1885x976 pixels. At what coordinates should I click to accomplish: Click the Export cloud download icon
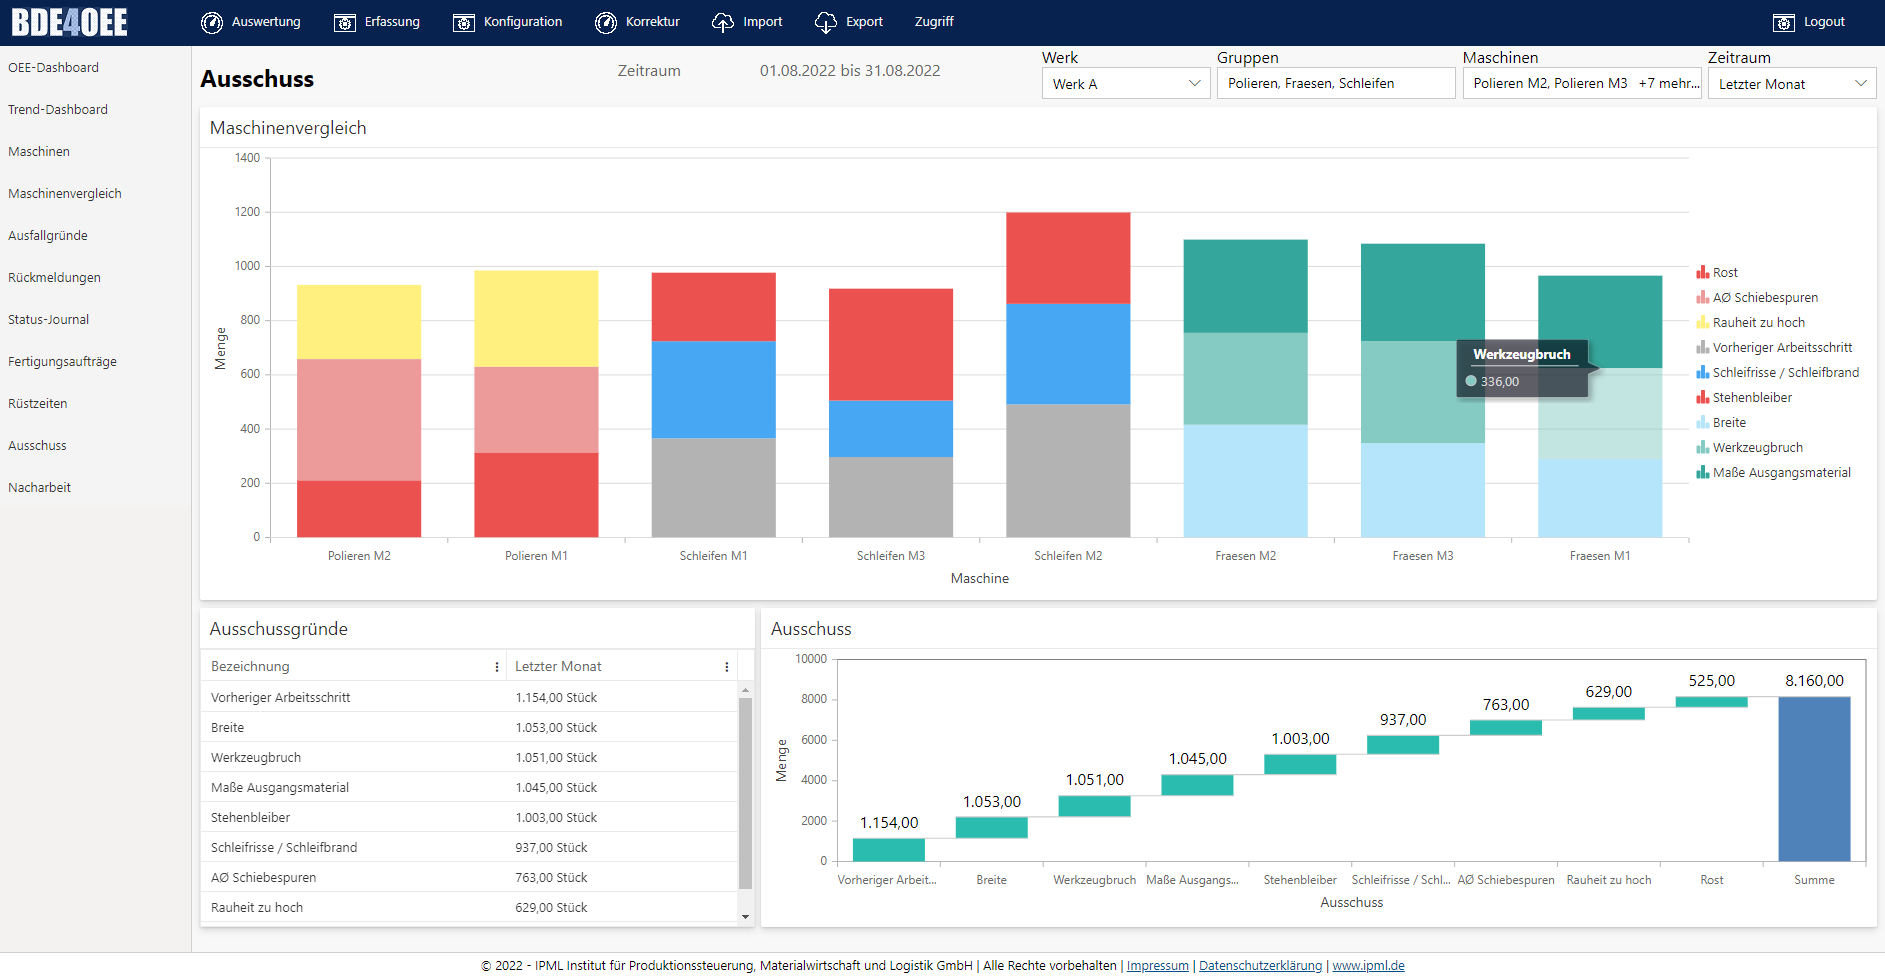826,22
